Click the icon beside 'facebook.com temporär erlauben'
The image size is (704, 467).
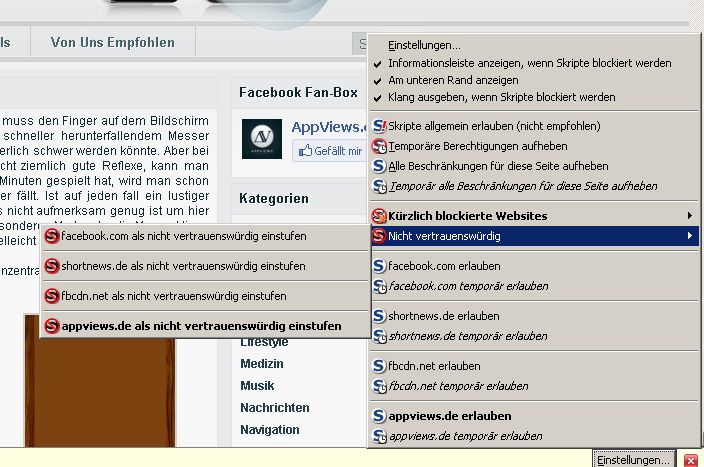point(379,286)
